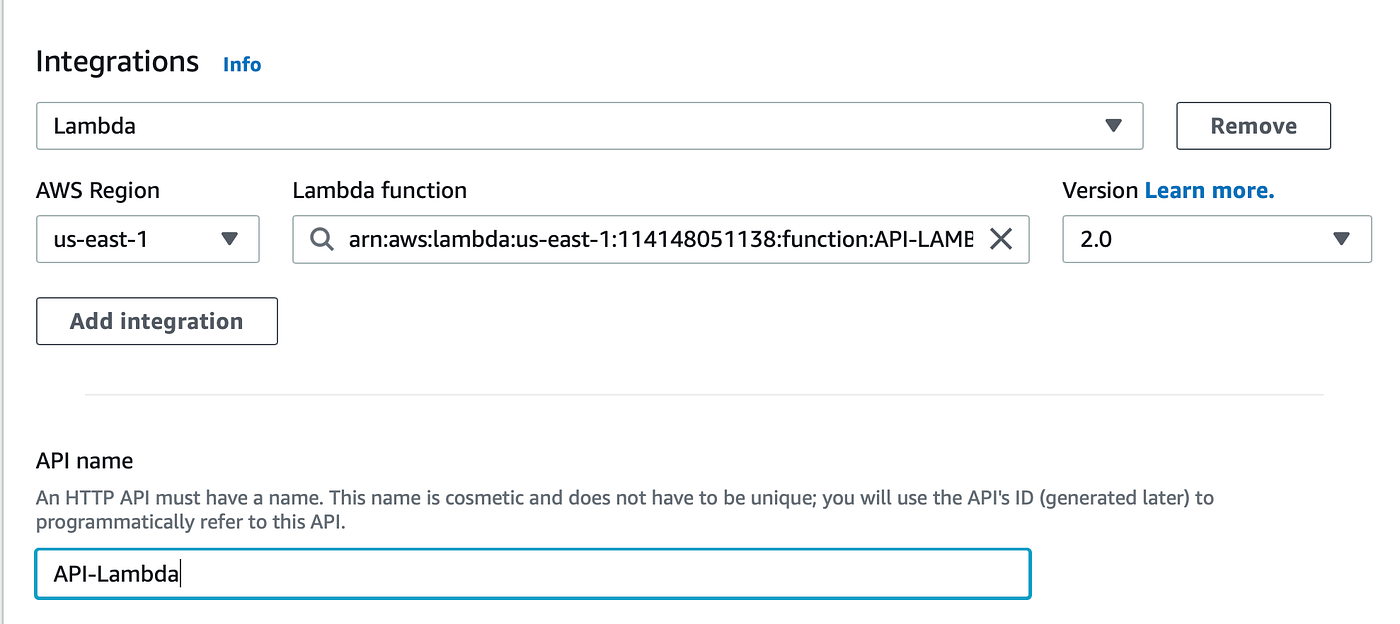This screenshot has width=1400, height=624.
Task: Click the API-Lambda text in the name field
Action: pyautogui.click(x=113, y=573)
